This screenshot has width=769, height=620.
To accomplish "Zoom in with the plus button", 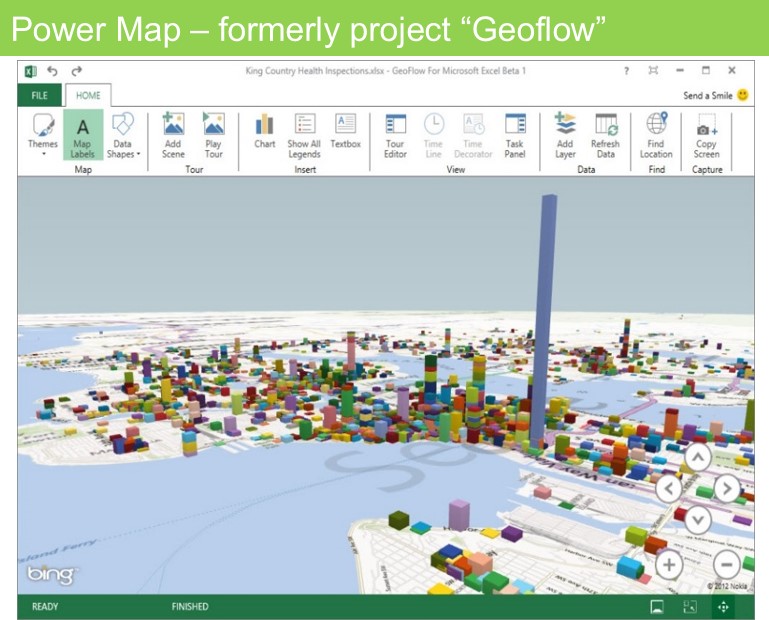I will point(669,565).
